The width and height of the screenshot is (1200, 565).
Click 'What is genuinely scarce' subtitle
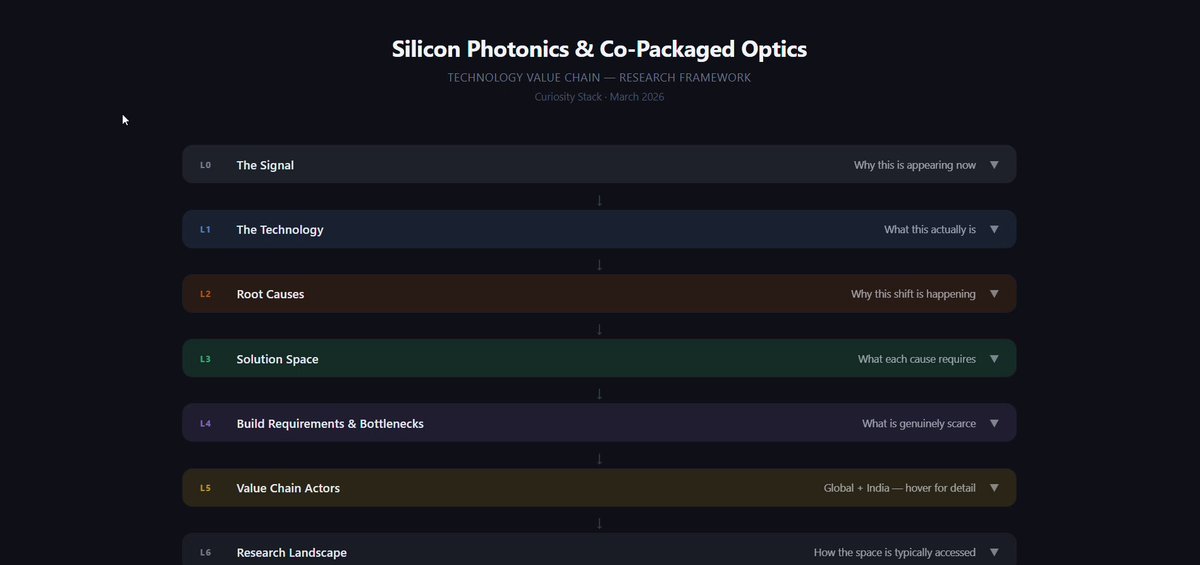pyautogui.click(x=919, y=423)
